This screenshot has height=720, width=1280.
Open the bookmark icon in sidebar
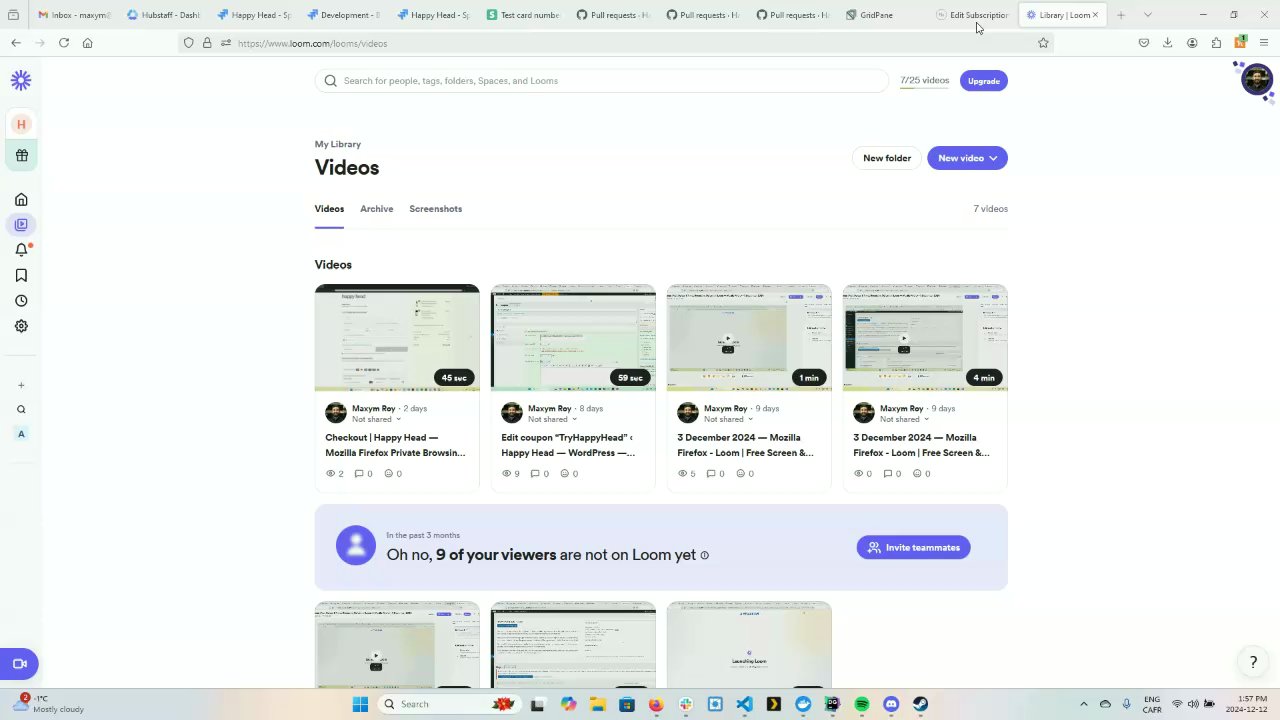(x=21, y=275)
